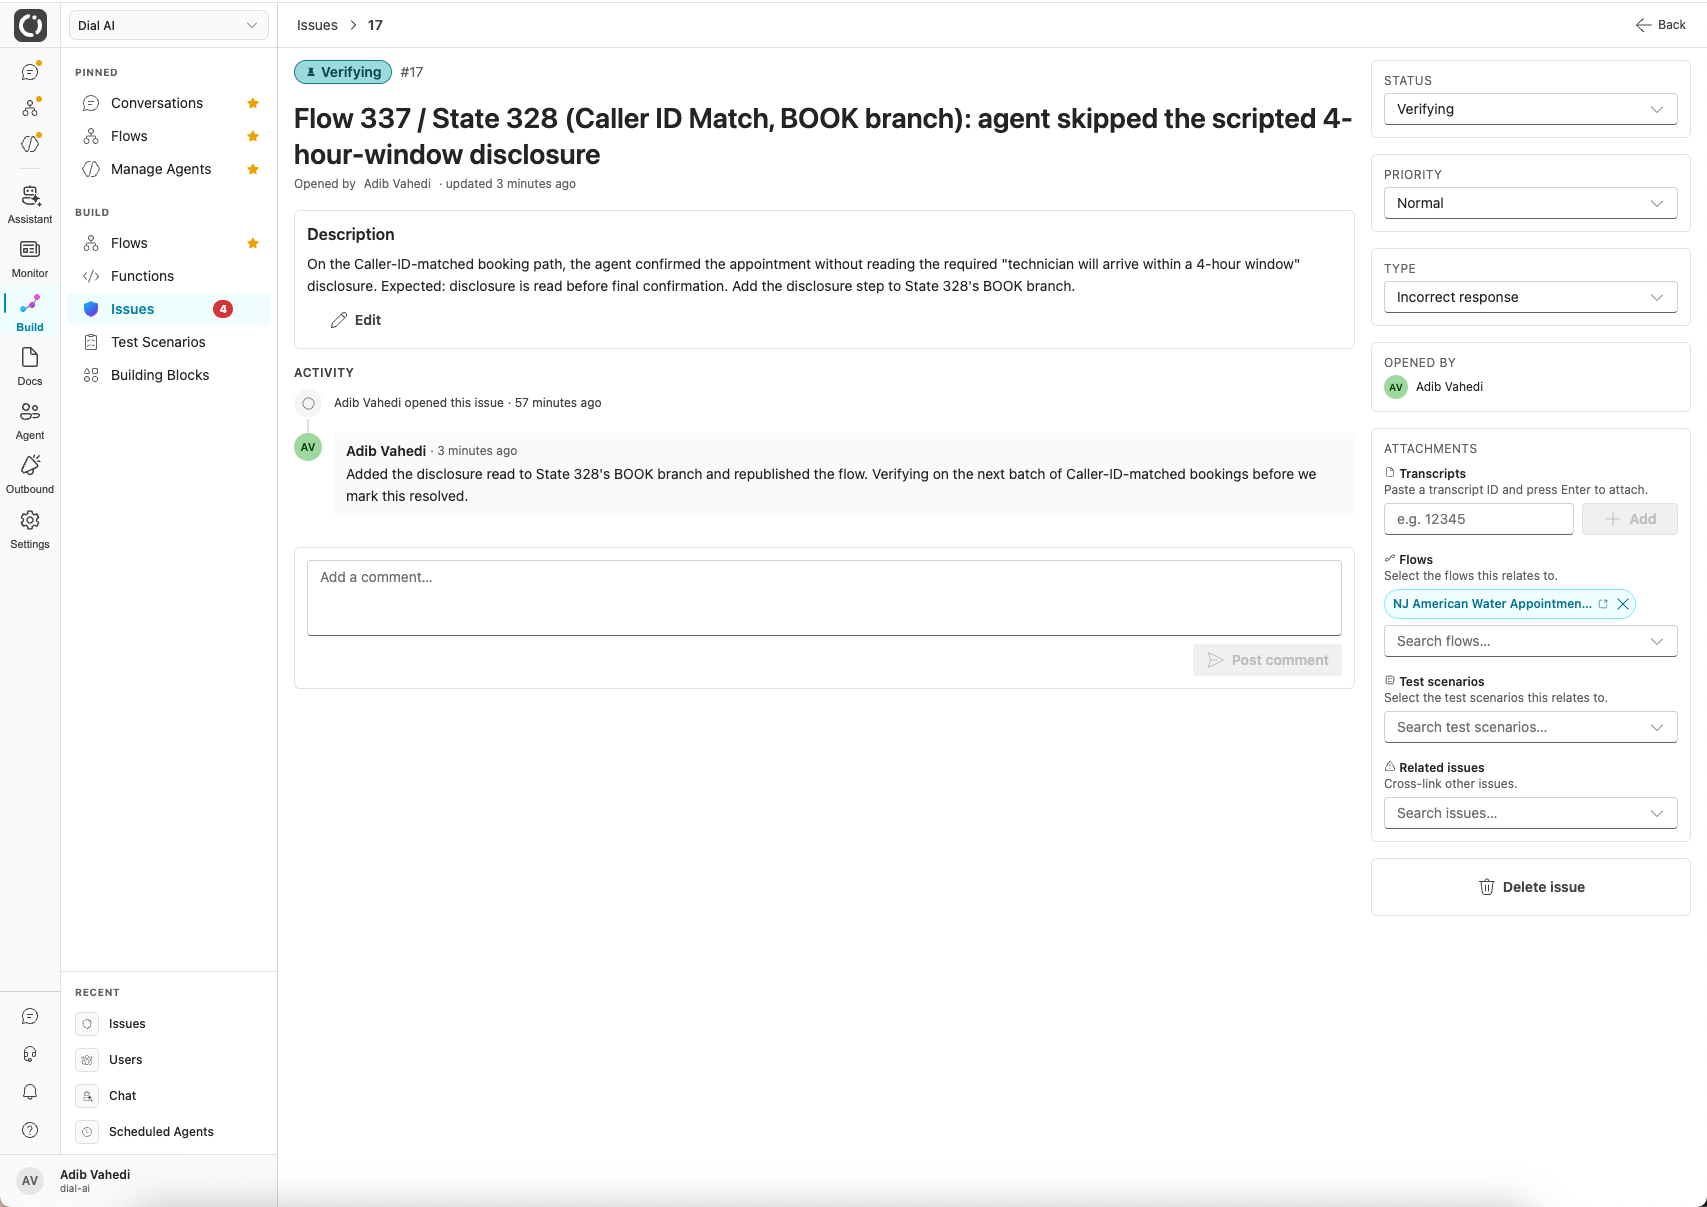
Task: Unpin Manage Agents using its star
Action: coord(253,169)
